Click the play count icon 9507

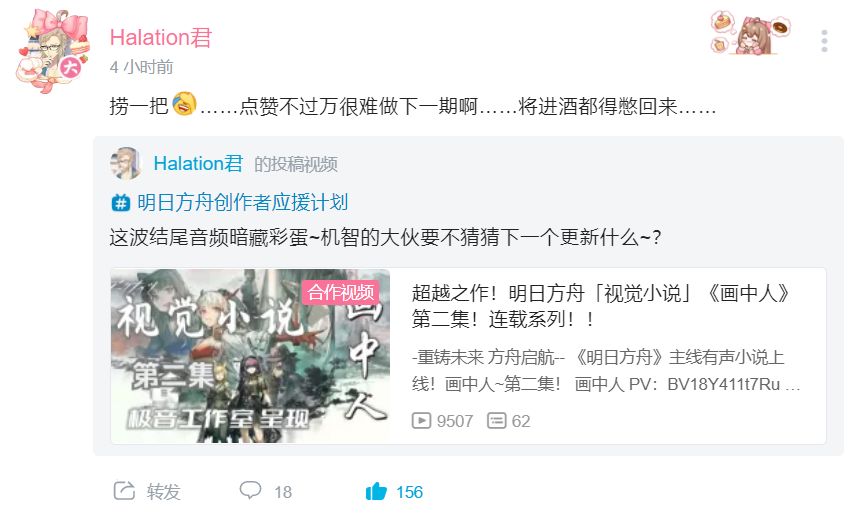421,421
